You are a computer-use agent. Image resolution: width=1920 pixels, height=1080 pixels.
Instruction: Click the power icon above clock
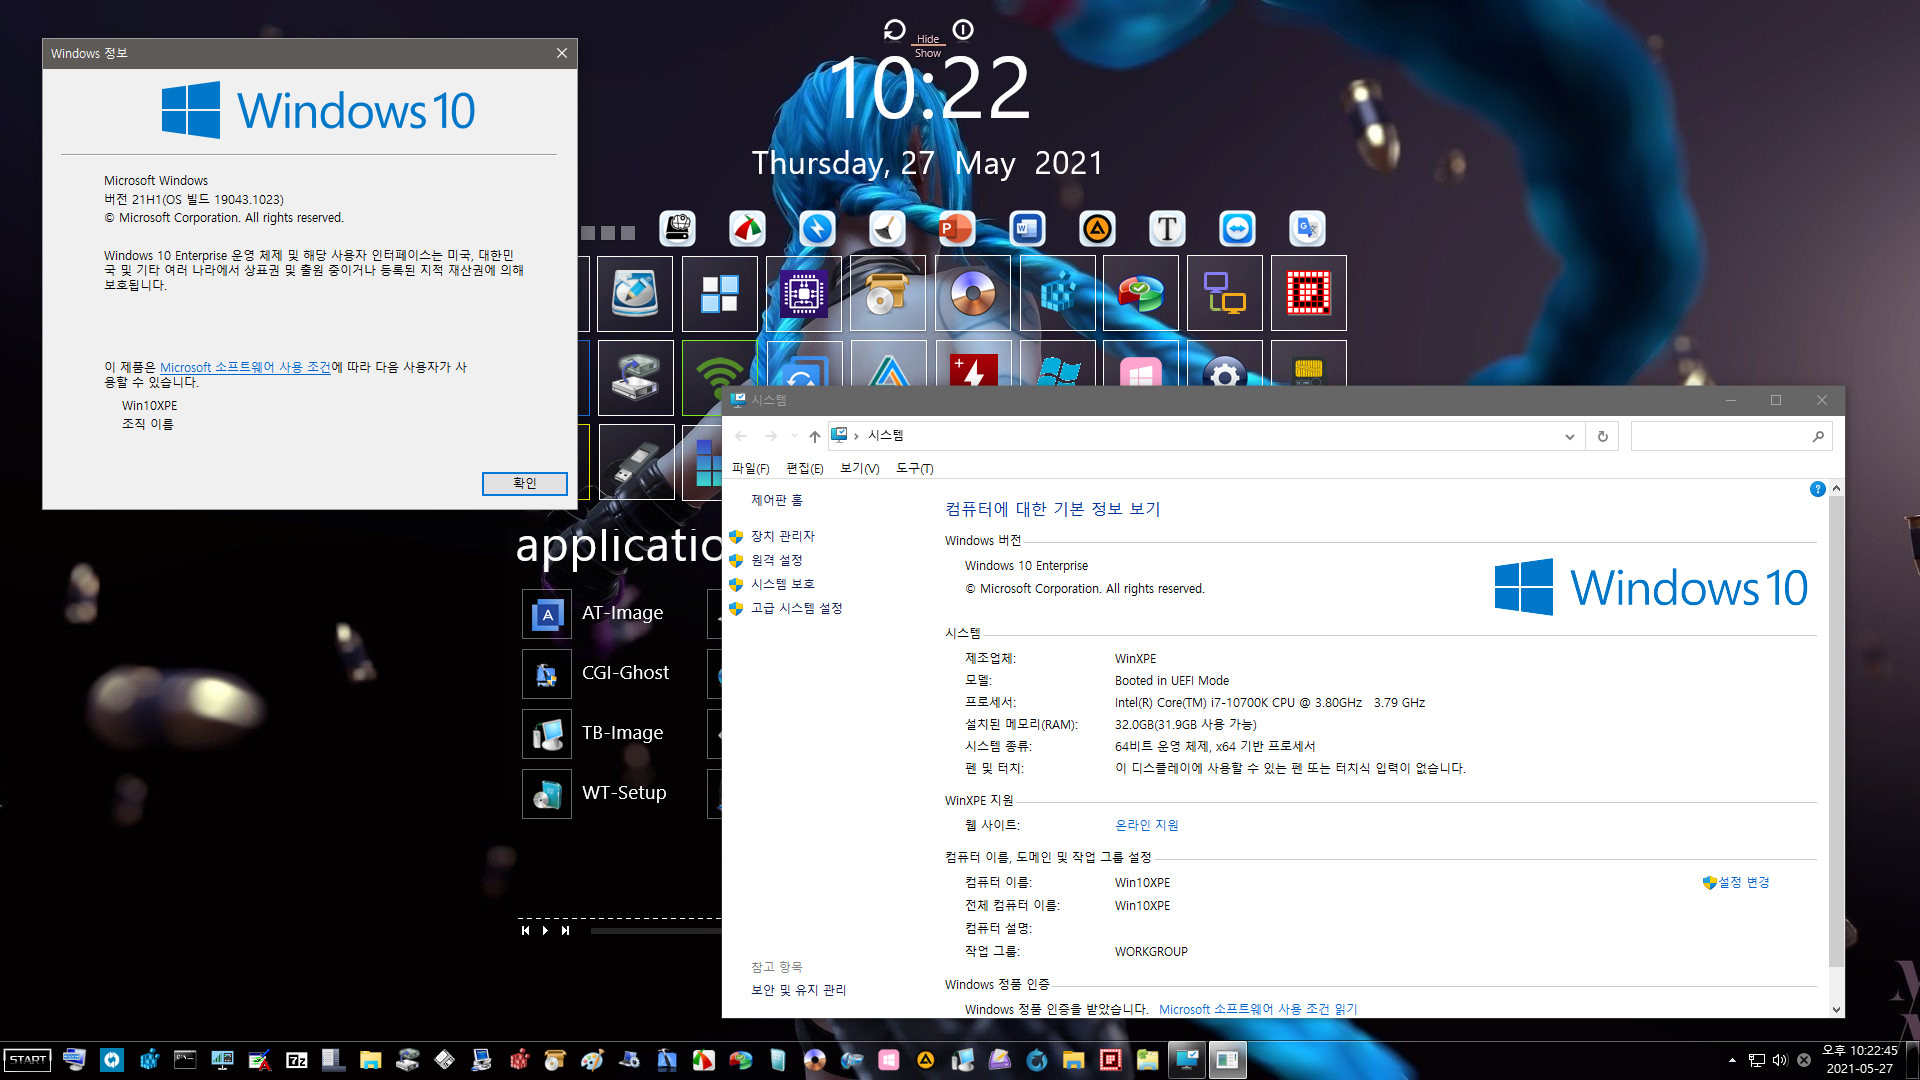963,30
